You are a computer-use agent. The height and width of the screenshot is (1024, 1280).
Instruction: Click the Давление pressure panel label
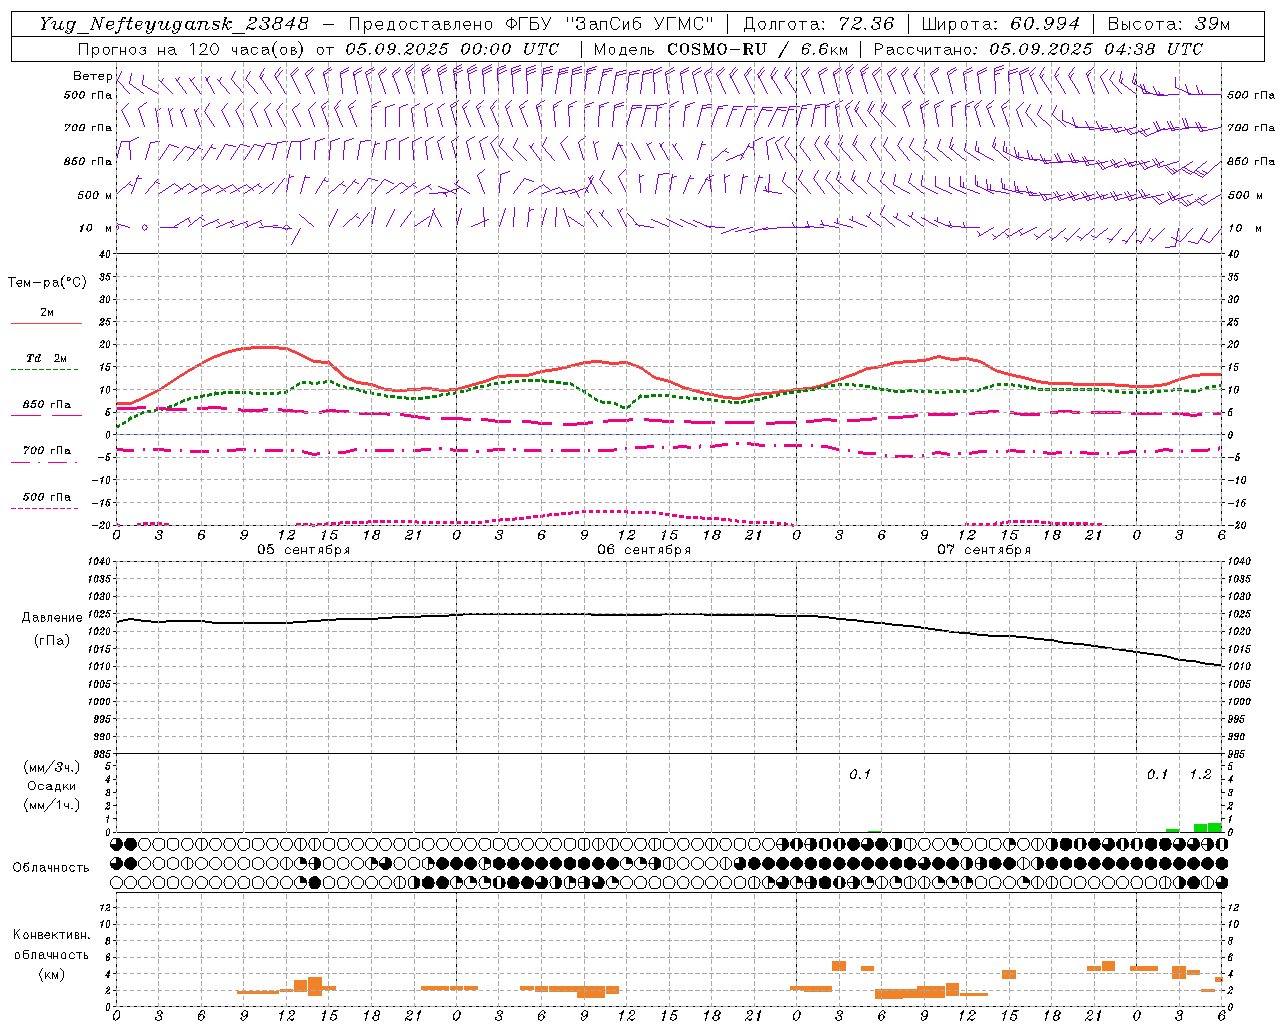(52, 618)
